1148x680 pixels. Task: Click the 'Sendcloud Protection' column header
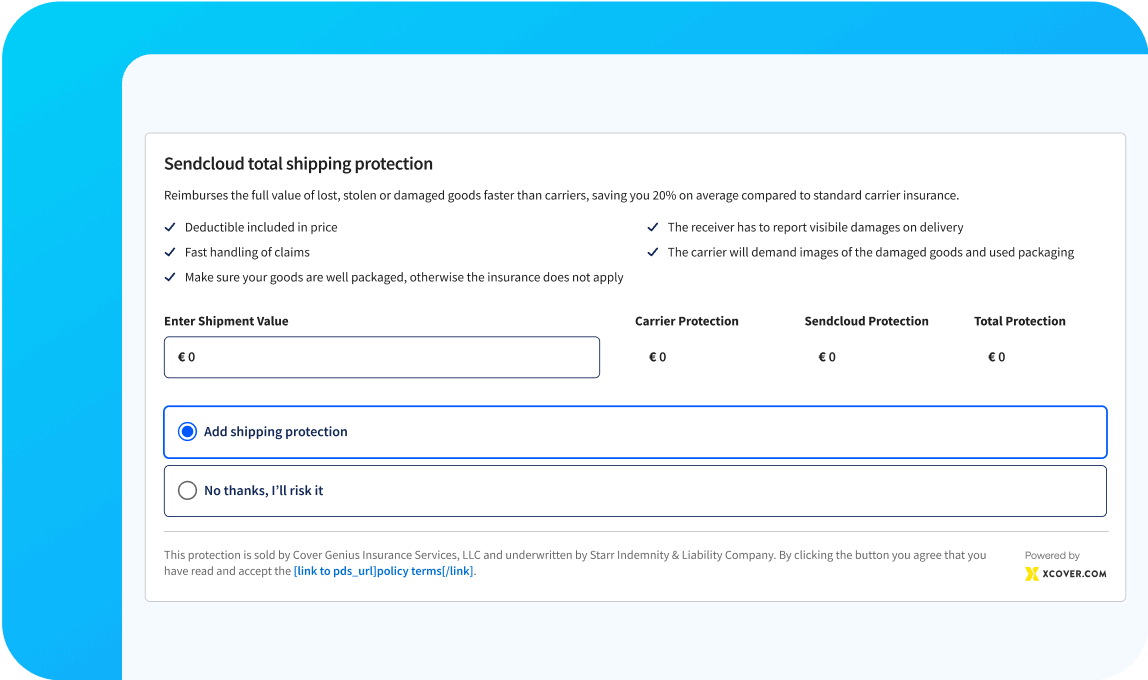(x=866, y=321)
